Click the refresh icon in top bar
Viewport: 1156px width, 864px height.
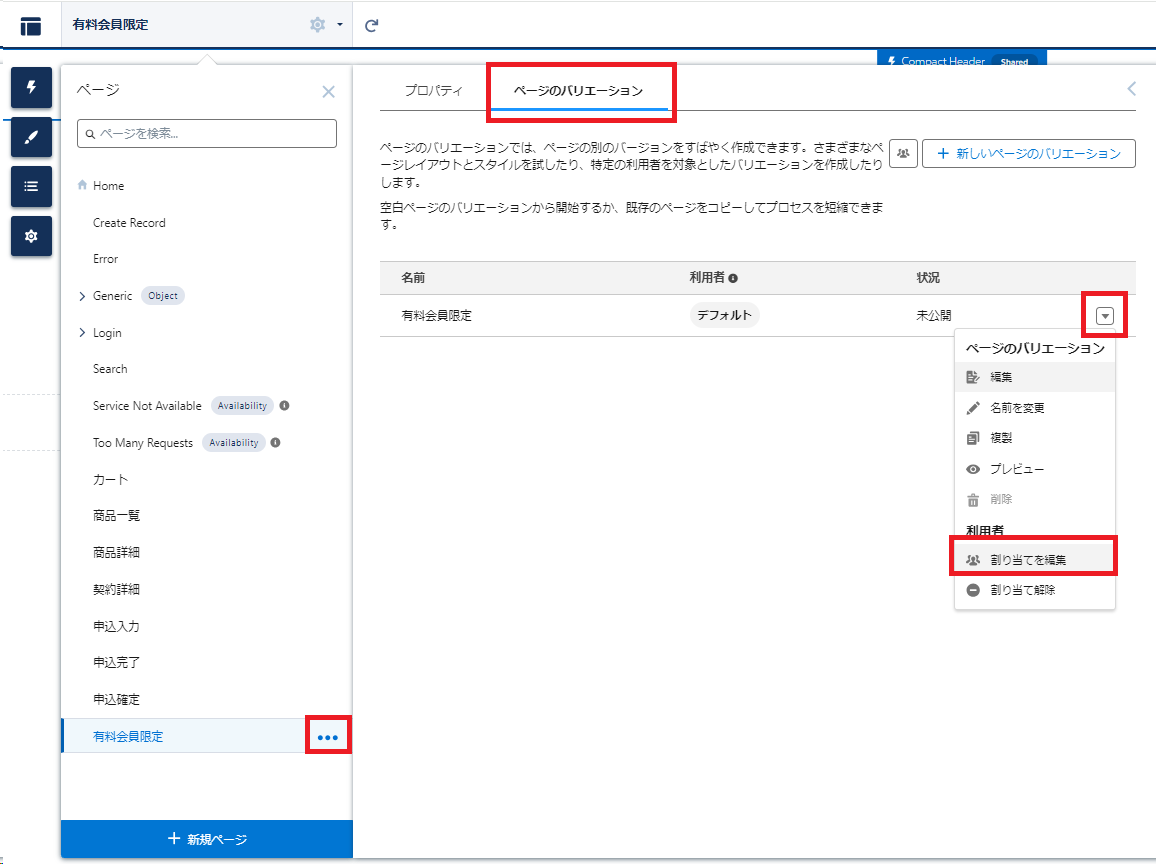[x=371, y=25]
